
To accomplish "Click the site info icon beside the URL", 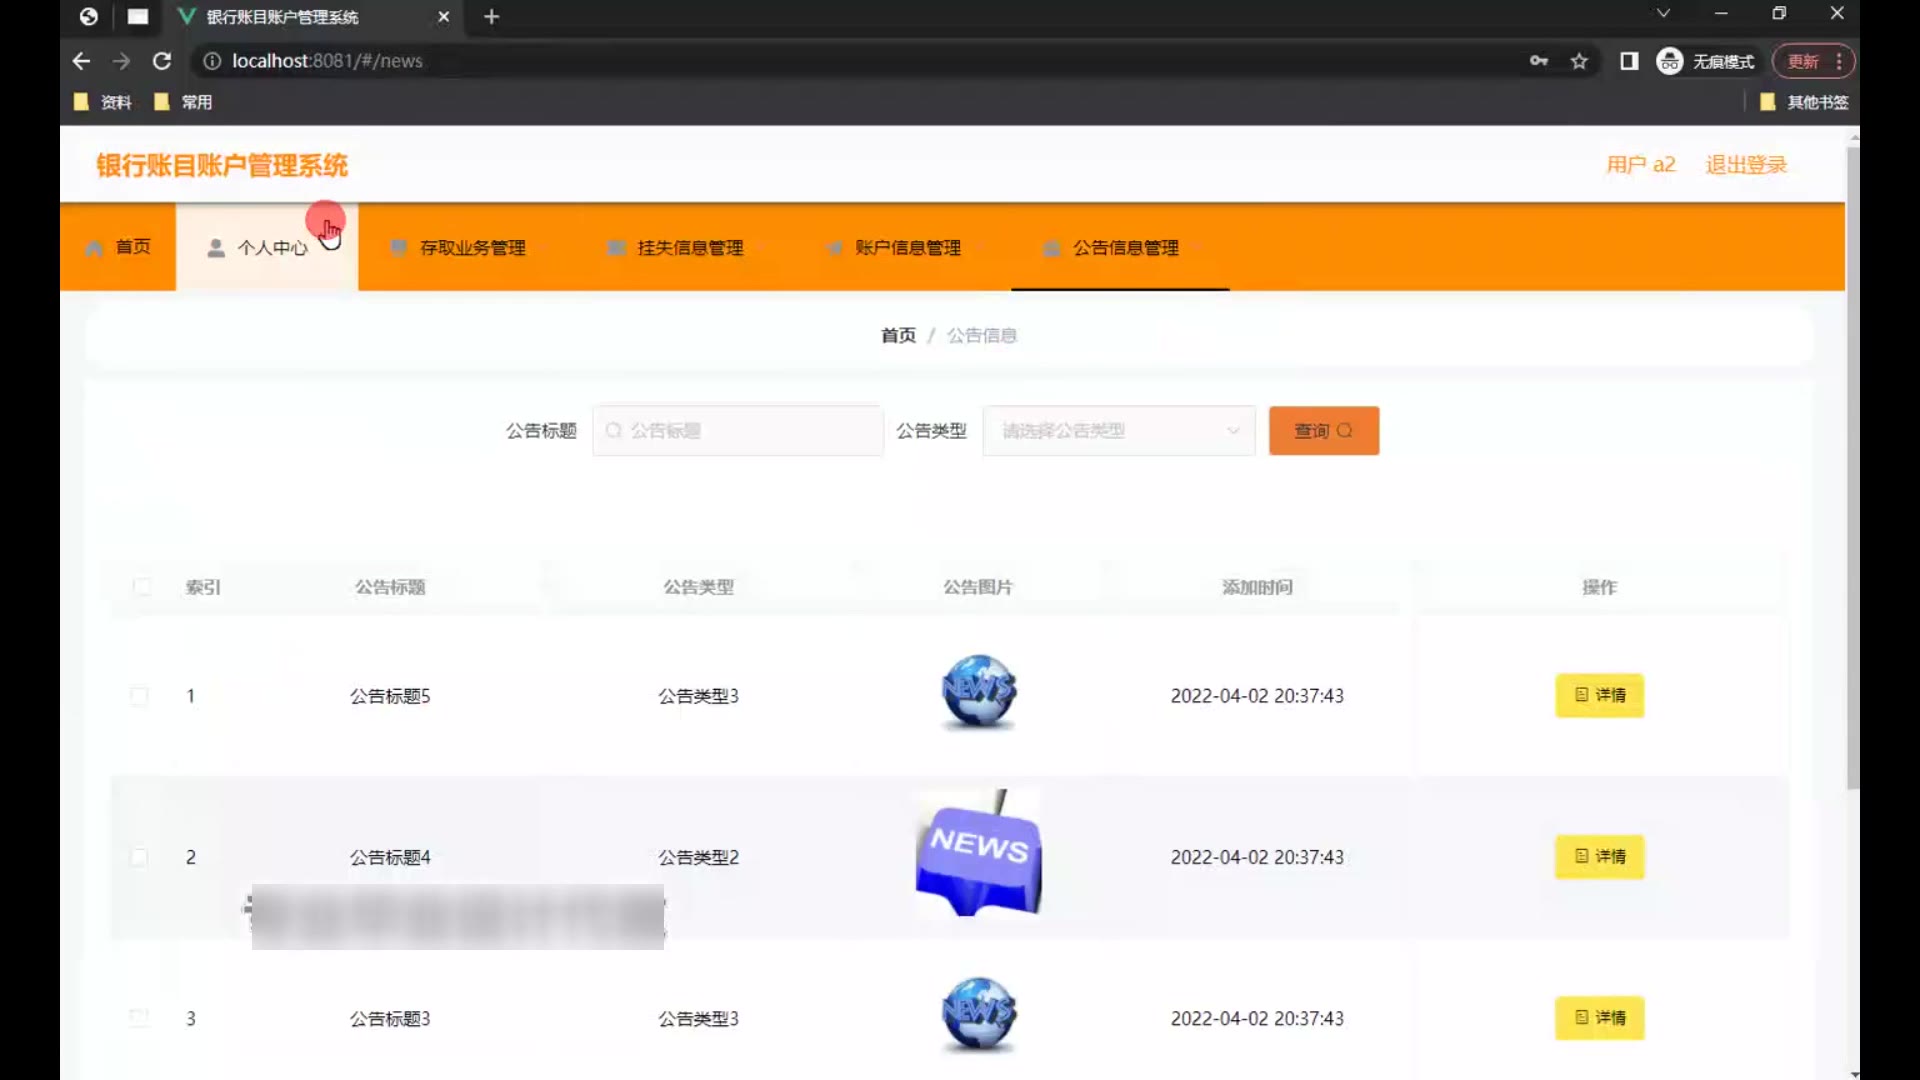I will click(x=212, y=61).
